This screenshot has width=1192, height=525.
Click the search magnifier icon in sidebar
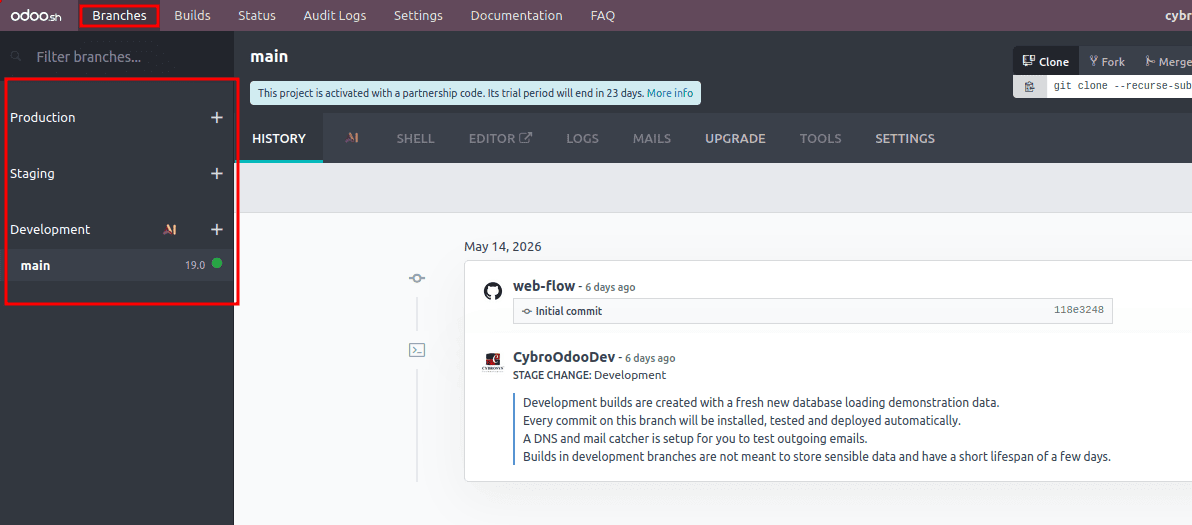(x=14, y=56)
